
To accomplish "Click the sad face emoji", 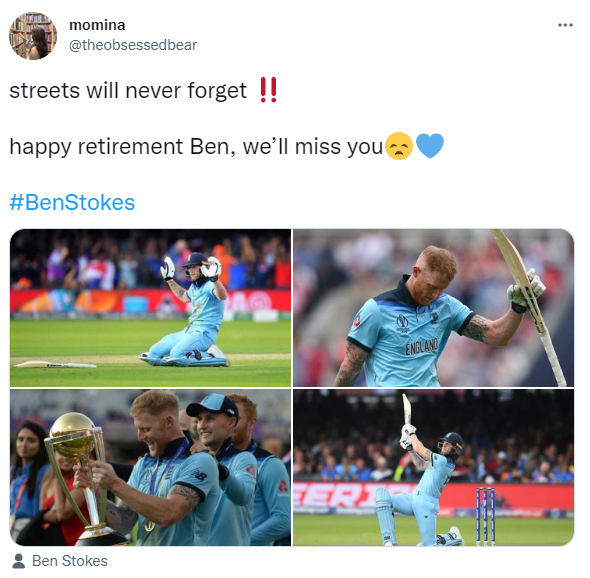I will click(399, 146).
